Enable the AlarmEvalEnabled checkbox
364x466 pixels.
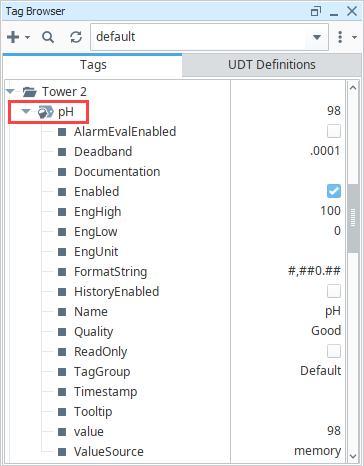[334, 131]
